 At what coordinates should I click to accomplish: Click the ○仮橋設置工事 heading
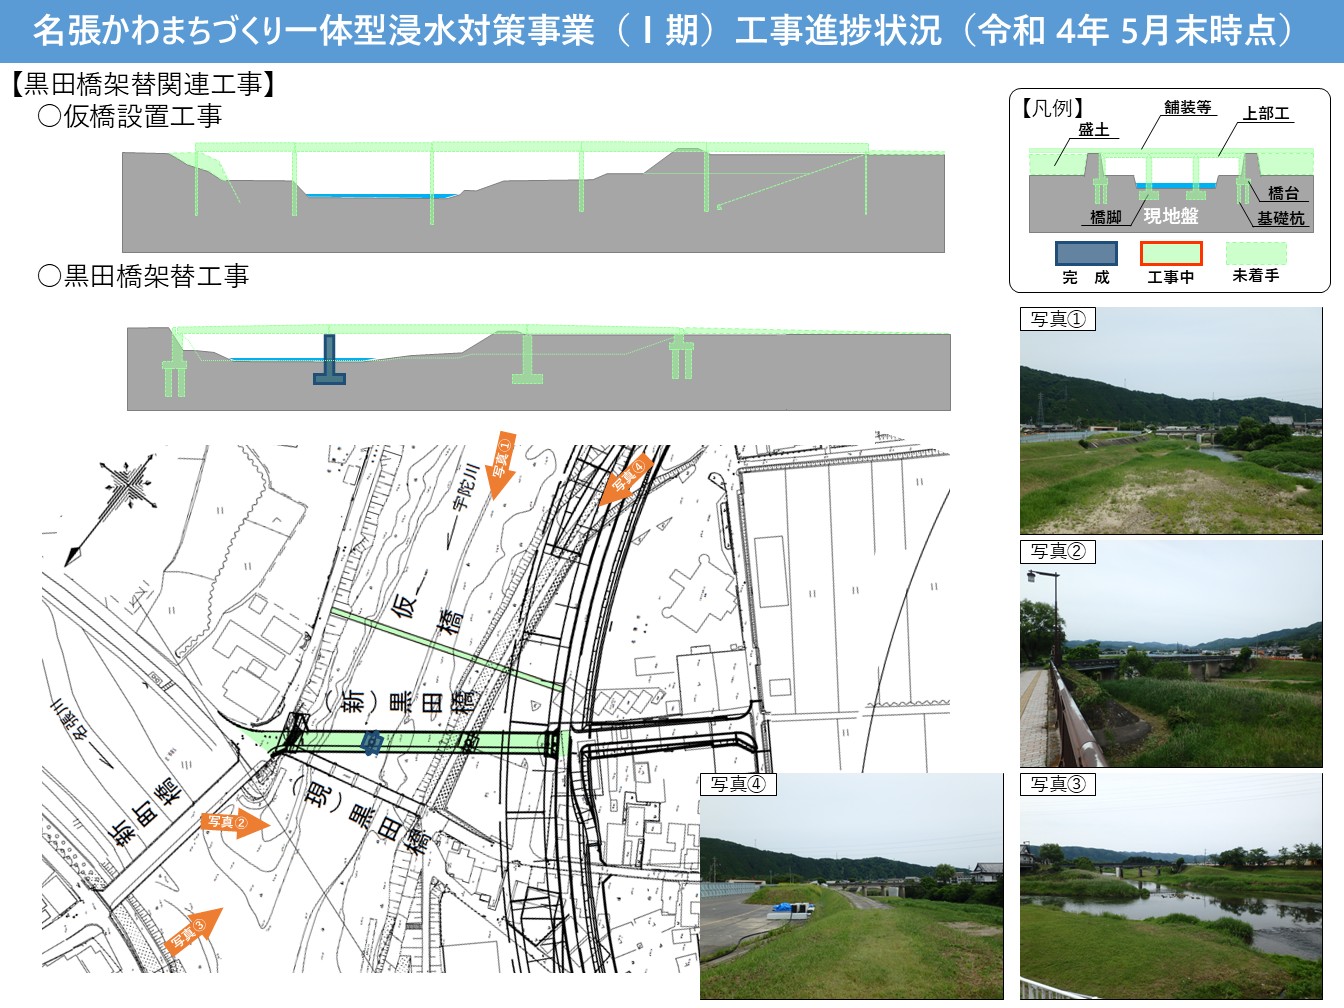[130, 117]
